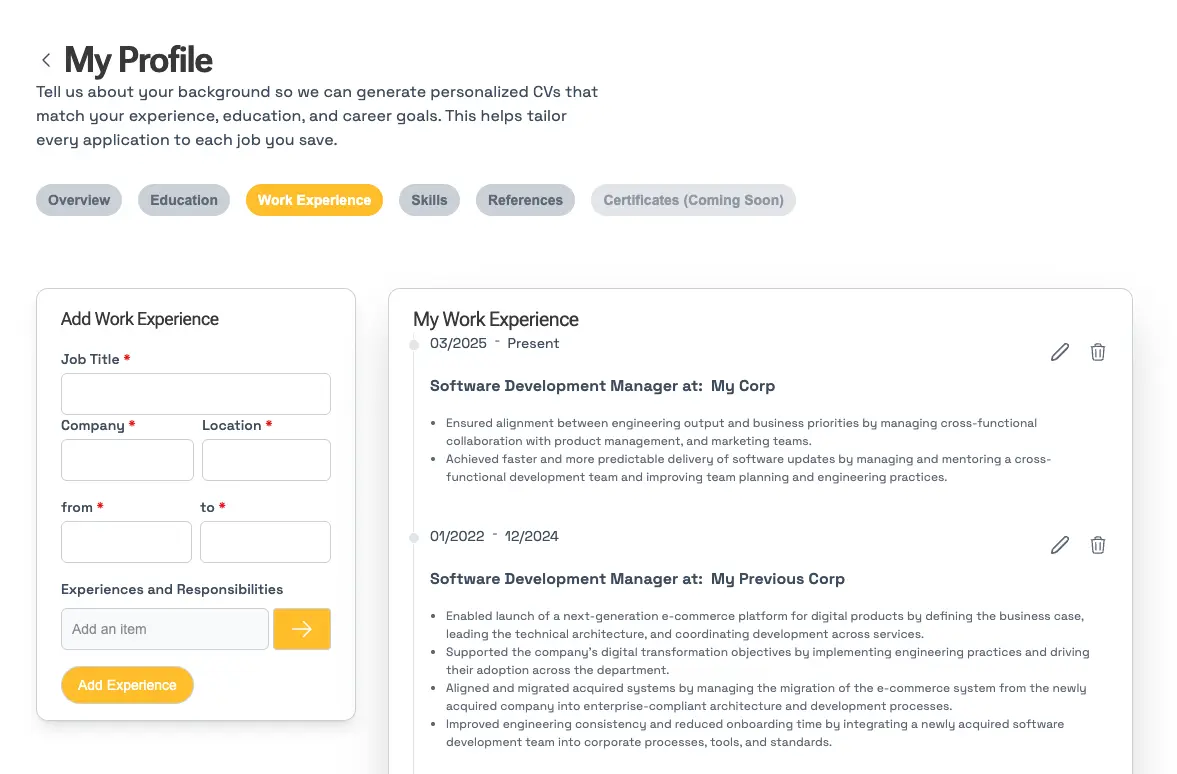Open the 'to' date field
Viewport: 1177px width, 774px height.
(265, 542)
